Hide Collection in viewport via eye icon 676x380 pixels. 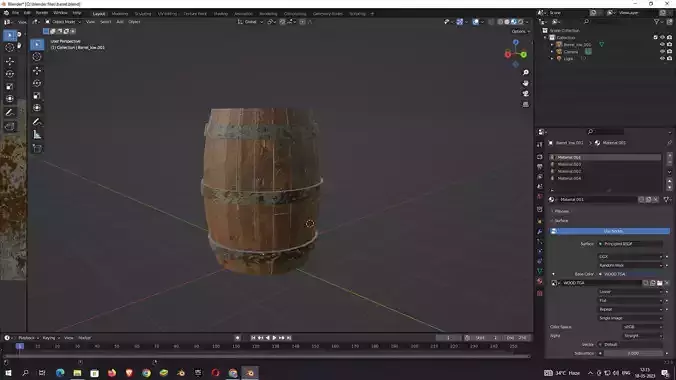coord(662,38)
